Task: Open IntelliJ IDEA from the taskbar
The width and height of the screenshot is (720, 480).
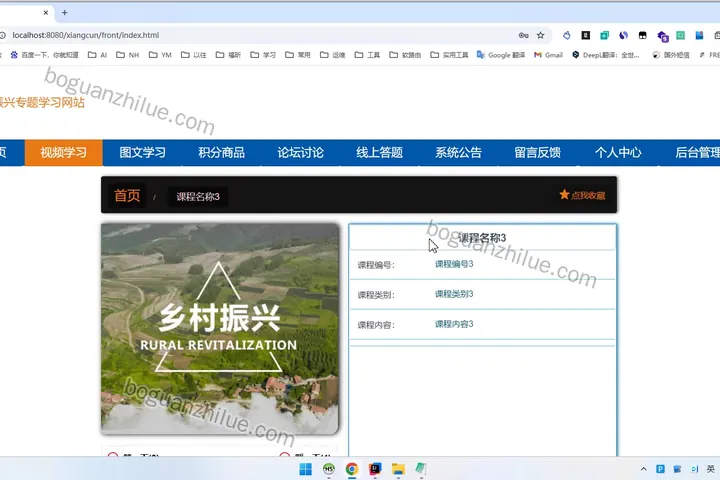Action: click(x=375, y=469)
